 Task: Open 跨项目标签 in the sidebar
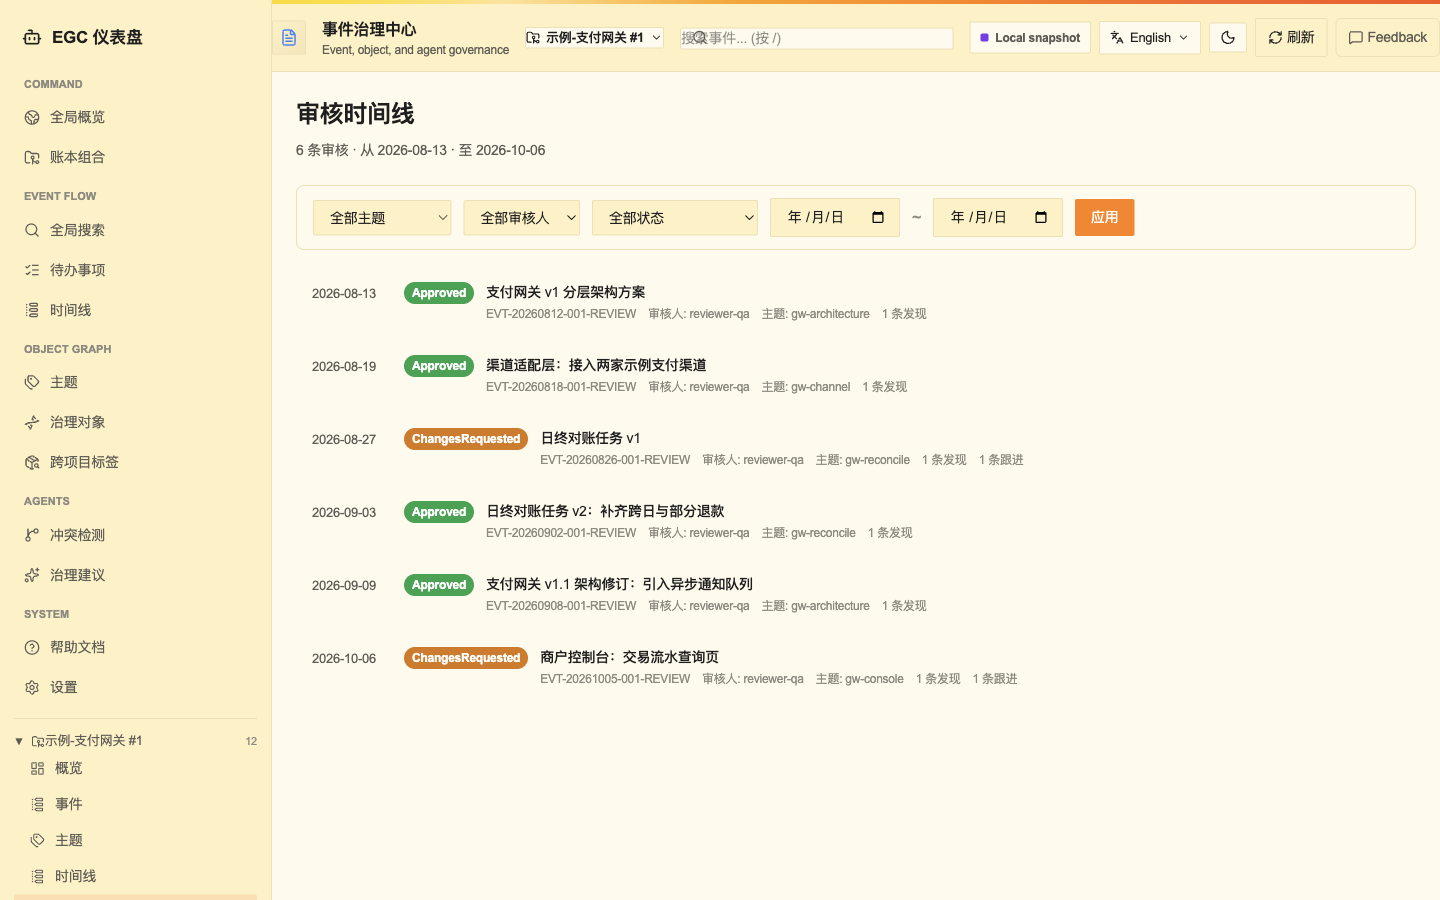pyautogui.click(x=135, y=462)
